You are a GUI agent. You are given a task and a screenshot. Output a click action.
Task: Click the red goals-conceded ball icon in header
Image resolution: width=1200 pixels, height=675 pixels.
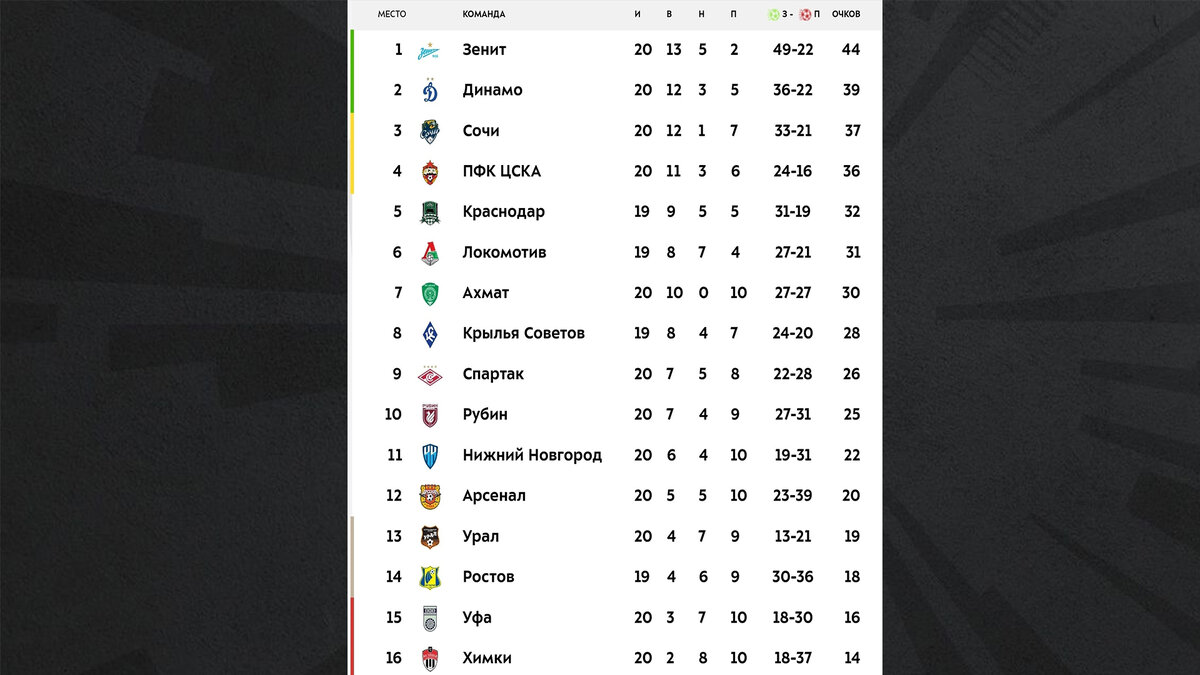coord(805,14)
